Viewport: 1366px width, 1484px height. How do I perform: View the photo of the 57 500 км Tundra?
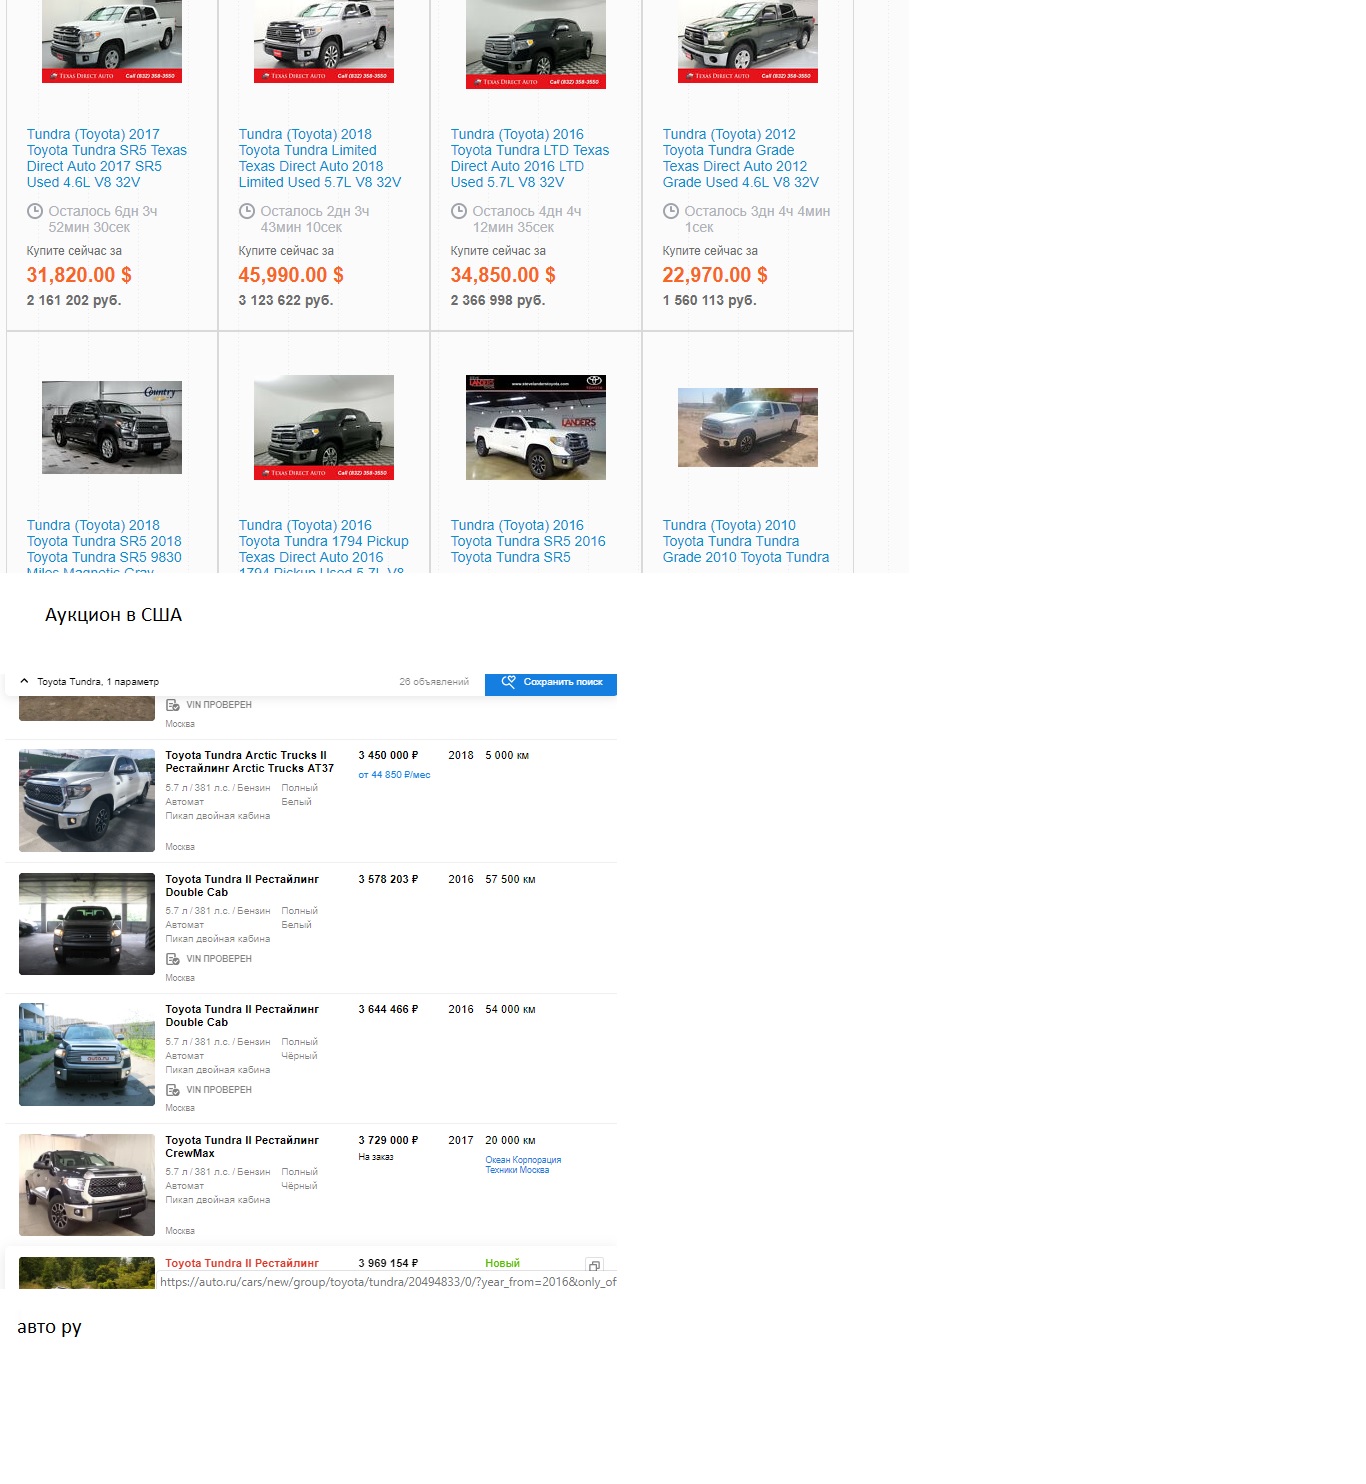click(87, 924)
